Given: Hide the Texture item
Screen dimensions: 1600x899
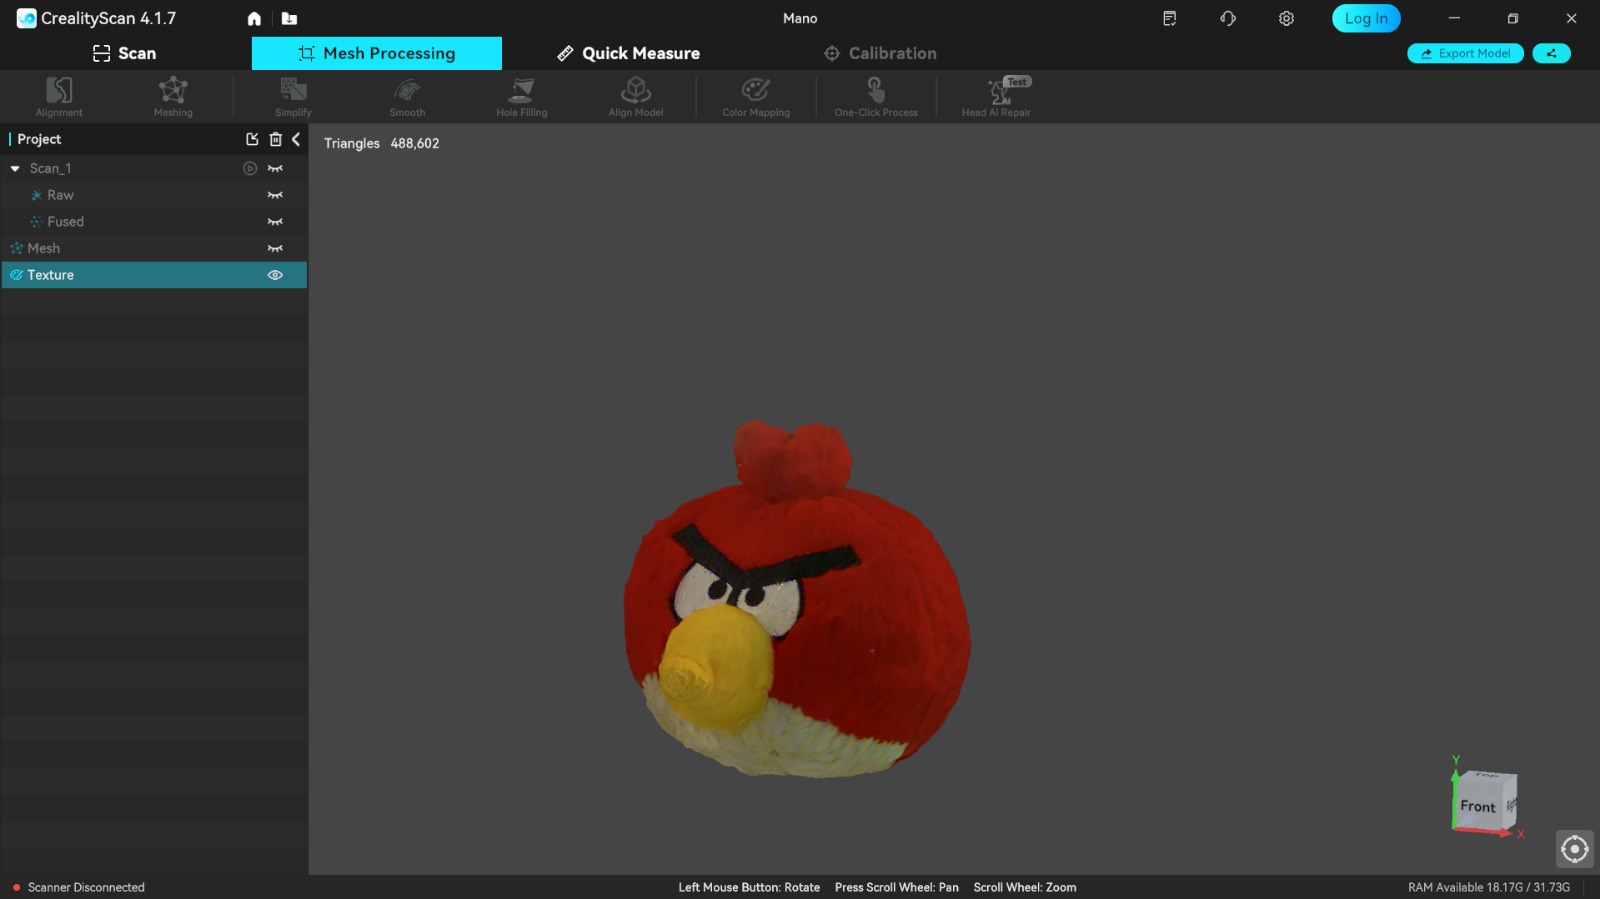Looking at the screenshot, I should 275,275.
